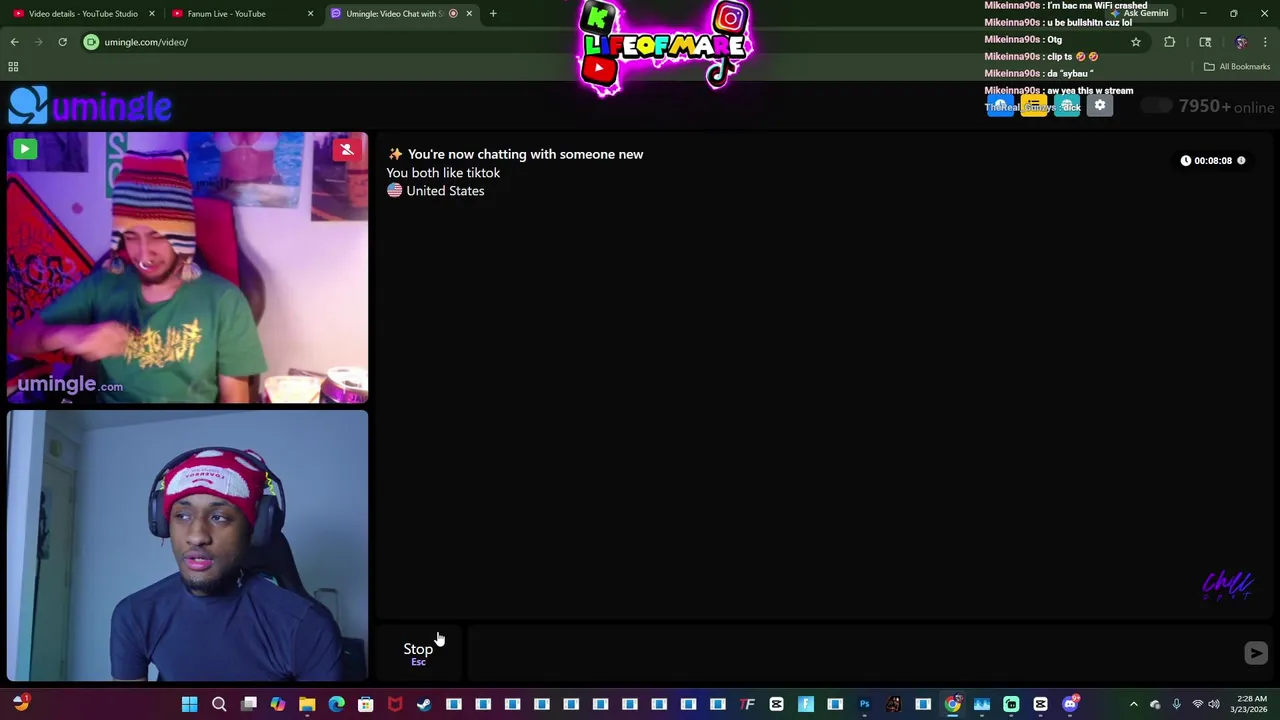Click the United States country text
Image resolution: width=1280 pixels, height=720 pixels.
[445, 191]
